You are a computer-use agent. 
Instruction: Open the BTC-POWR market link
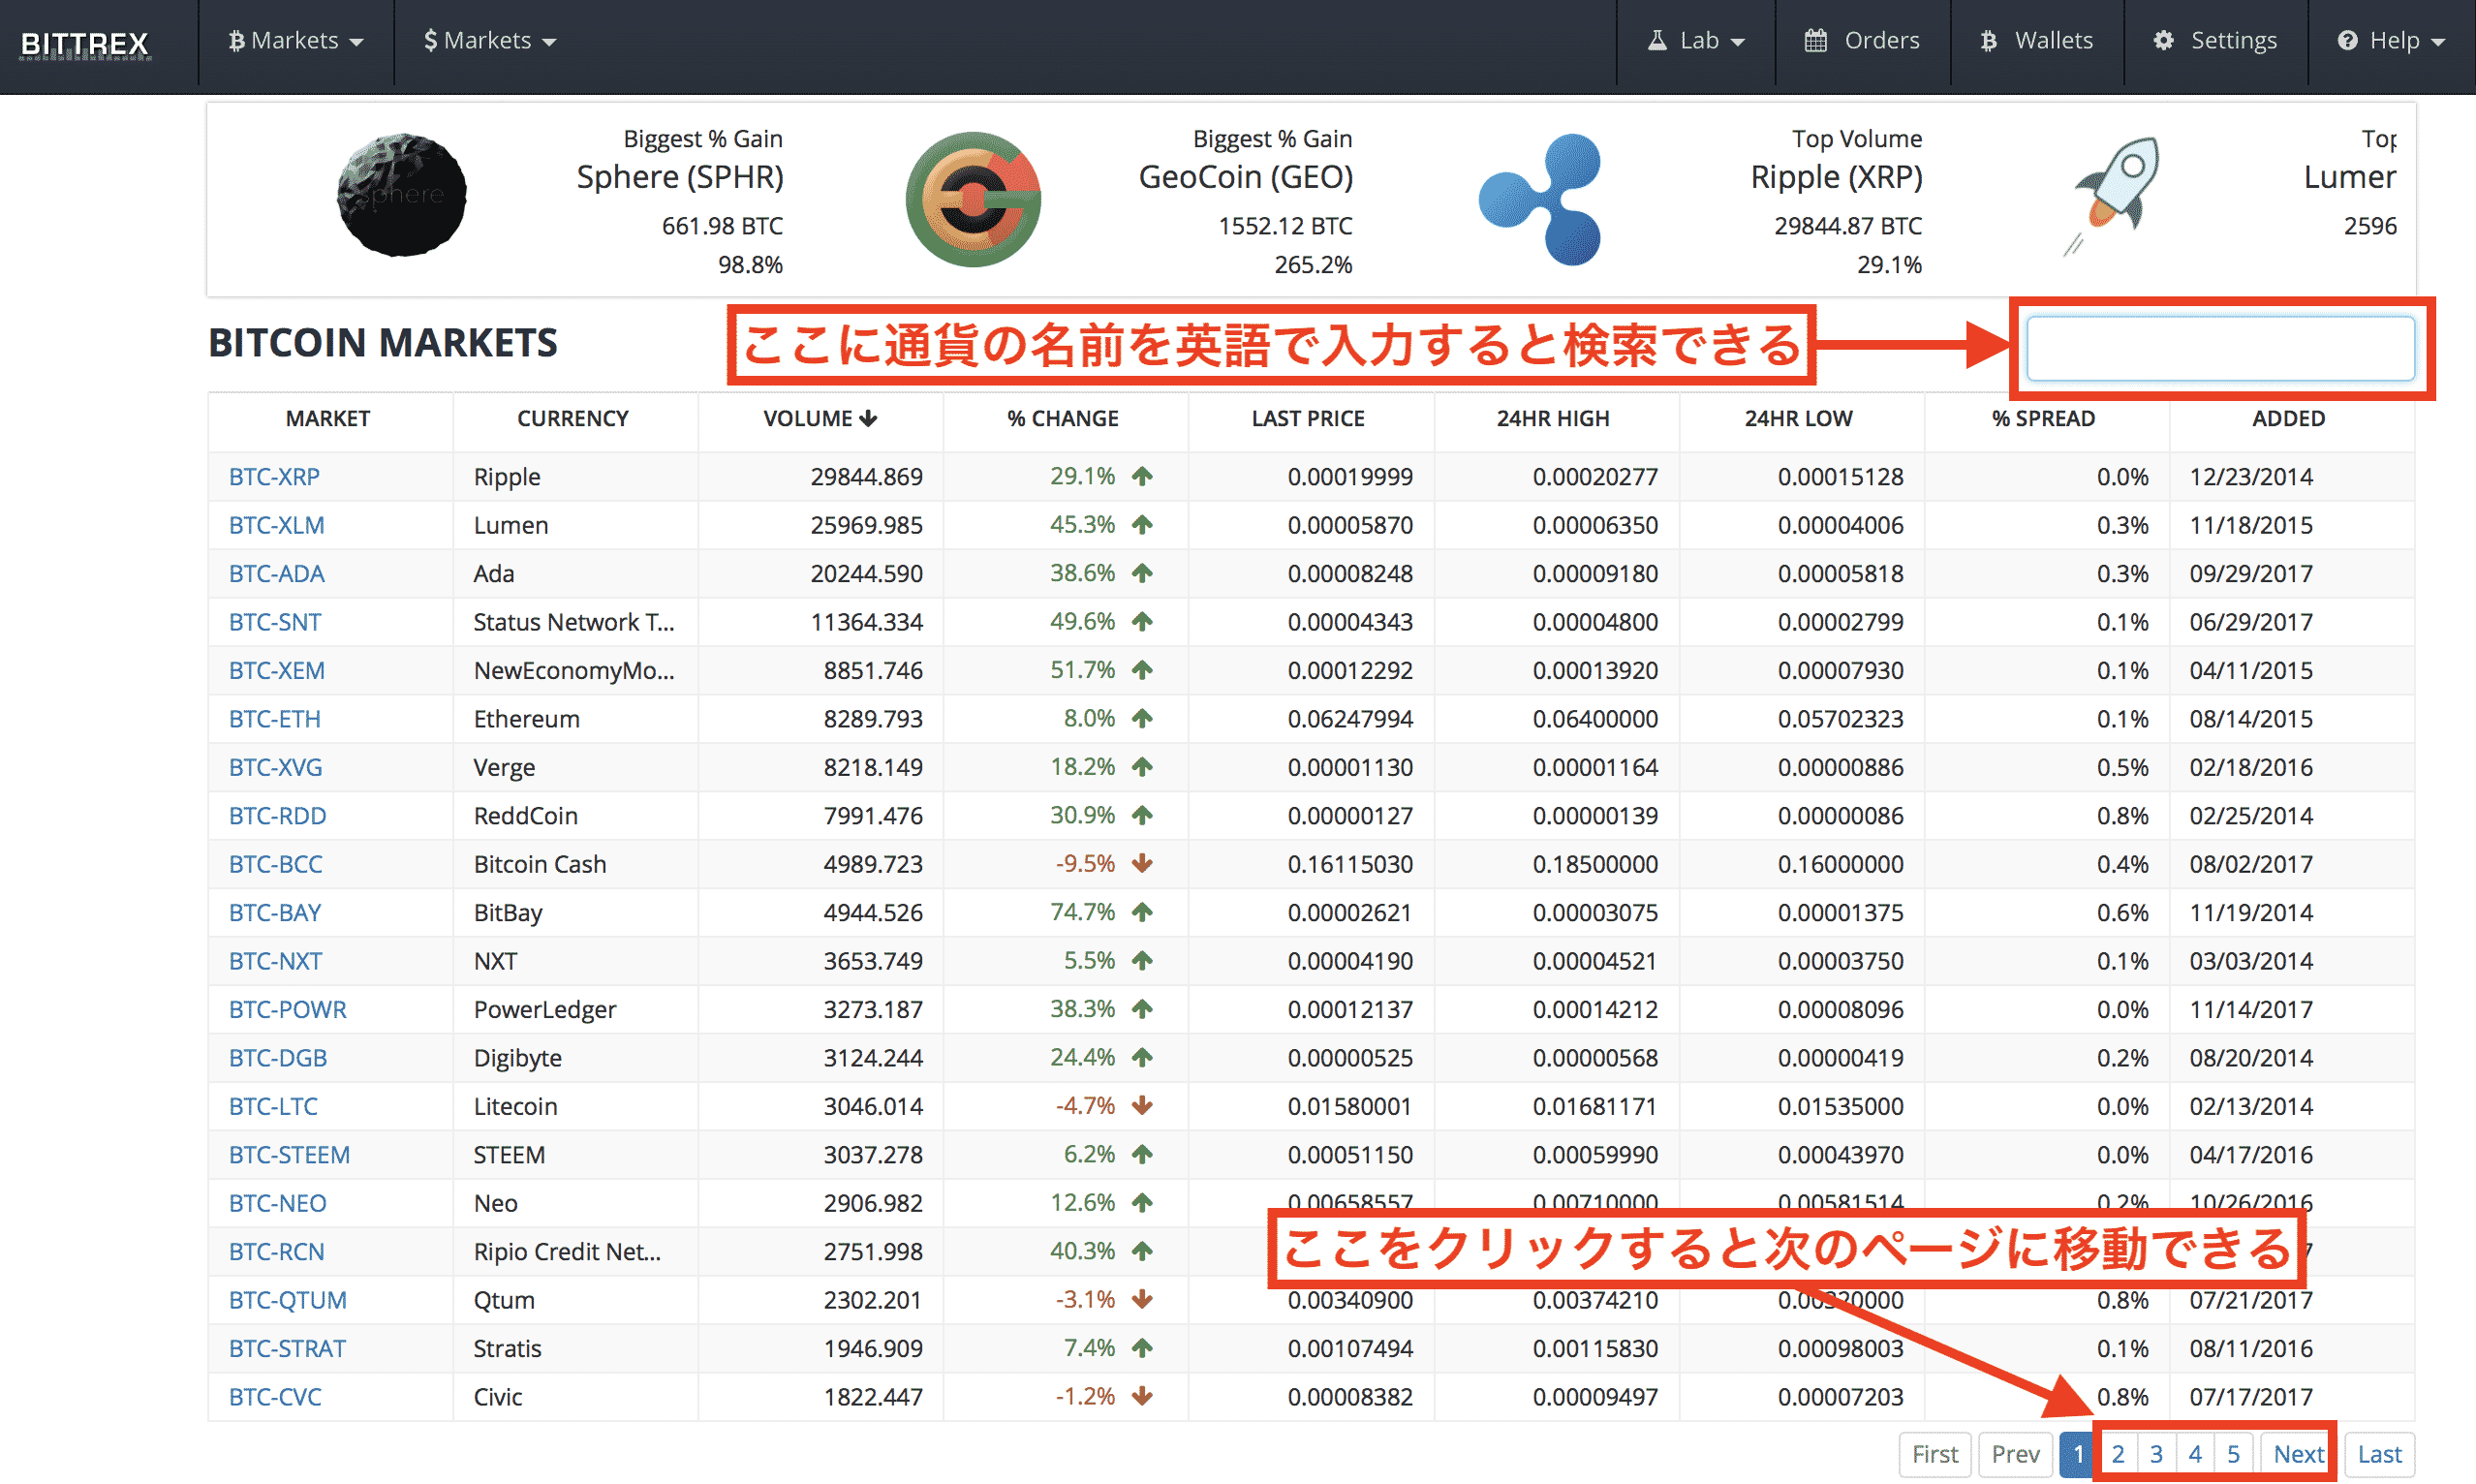(x=288, y=1010)
